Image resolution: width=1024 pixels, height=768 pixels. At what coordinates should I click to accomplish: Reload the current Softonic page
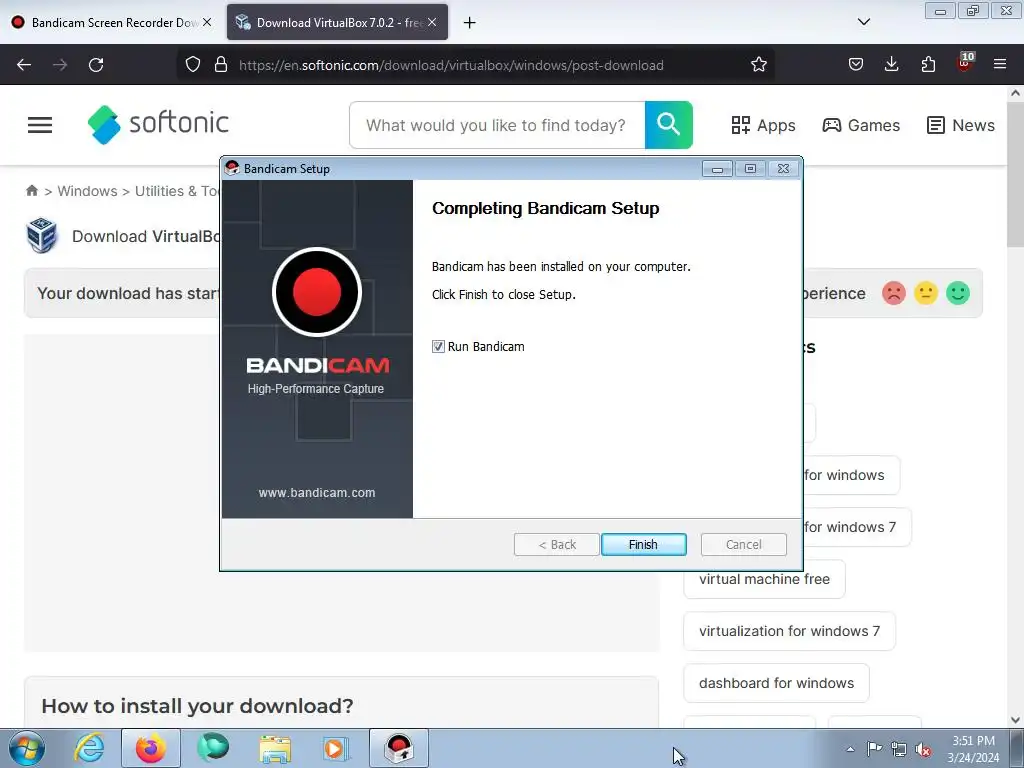click(96, 65)
